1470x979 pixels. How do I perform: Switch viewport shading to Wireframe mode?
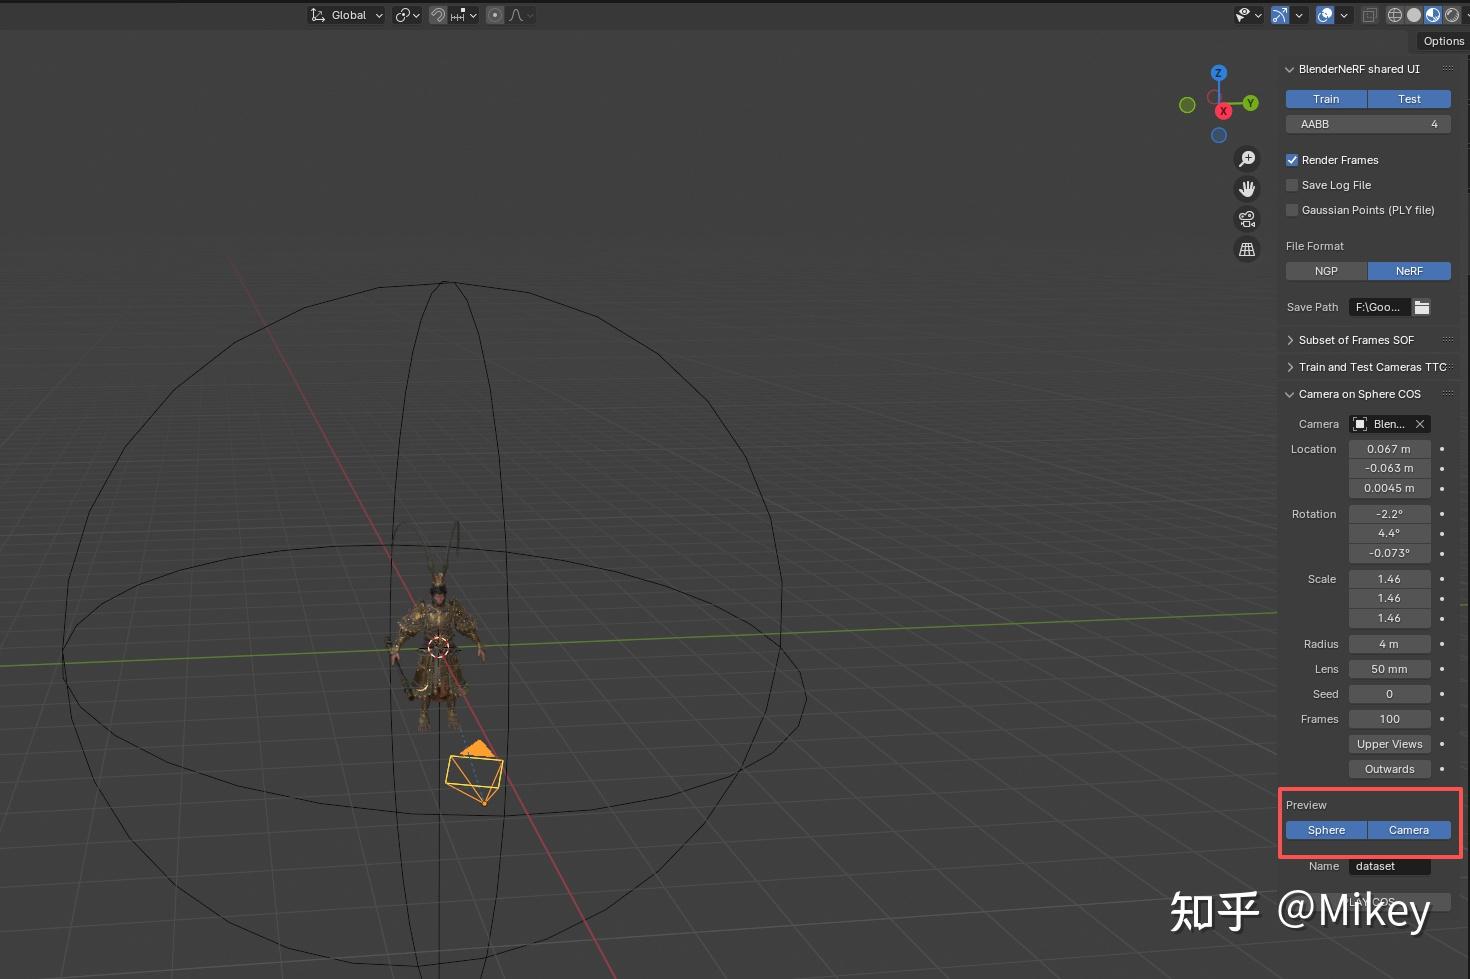click(1394, 14)
